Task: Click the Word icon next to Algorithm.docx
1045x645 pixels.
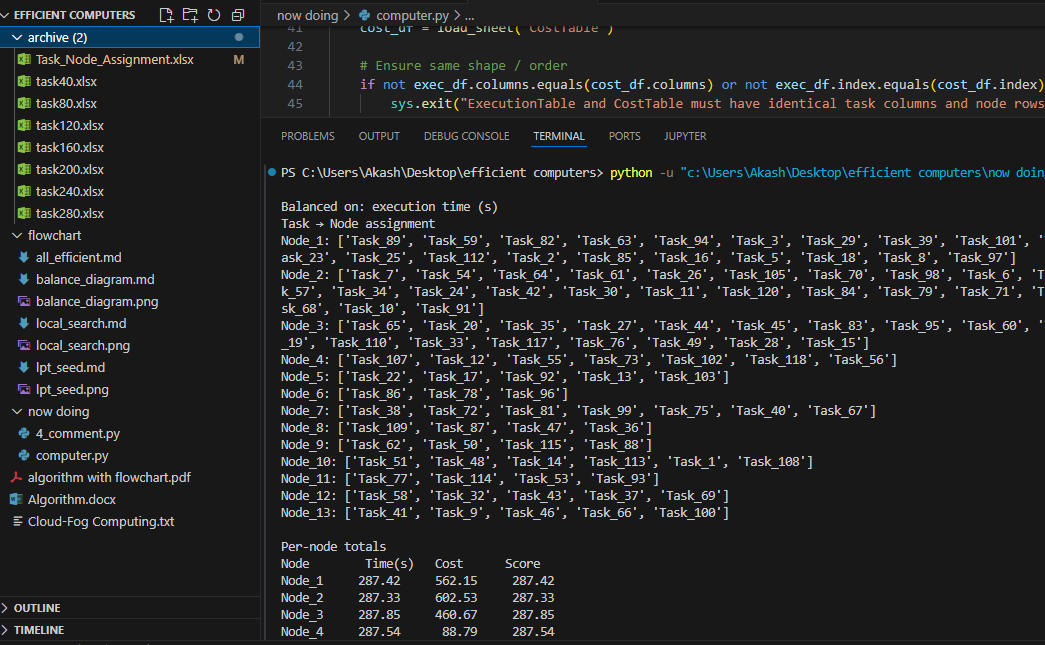Action: coord(17,500)
